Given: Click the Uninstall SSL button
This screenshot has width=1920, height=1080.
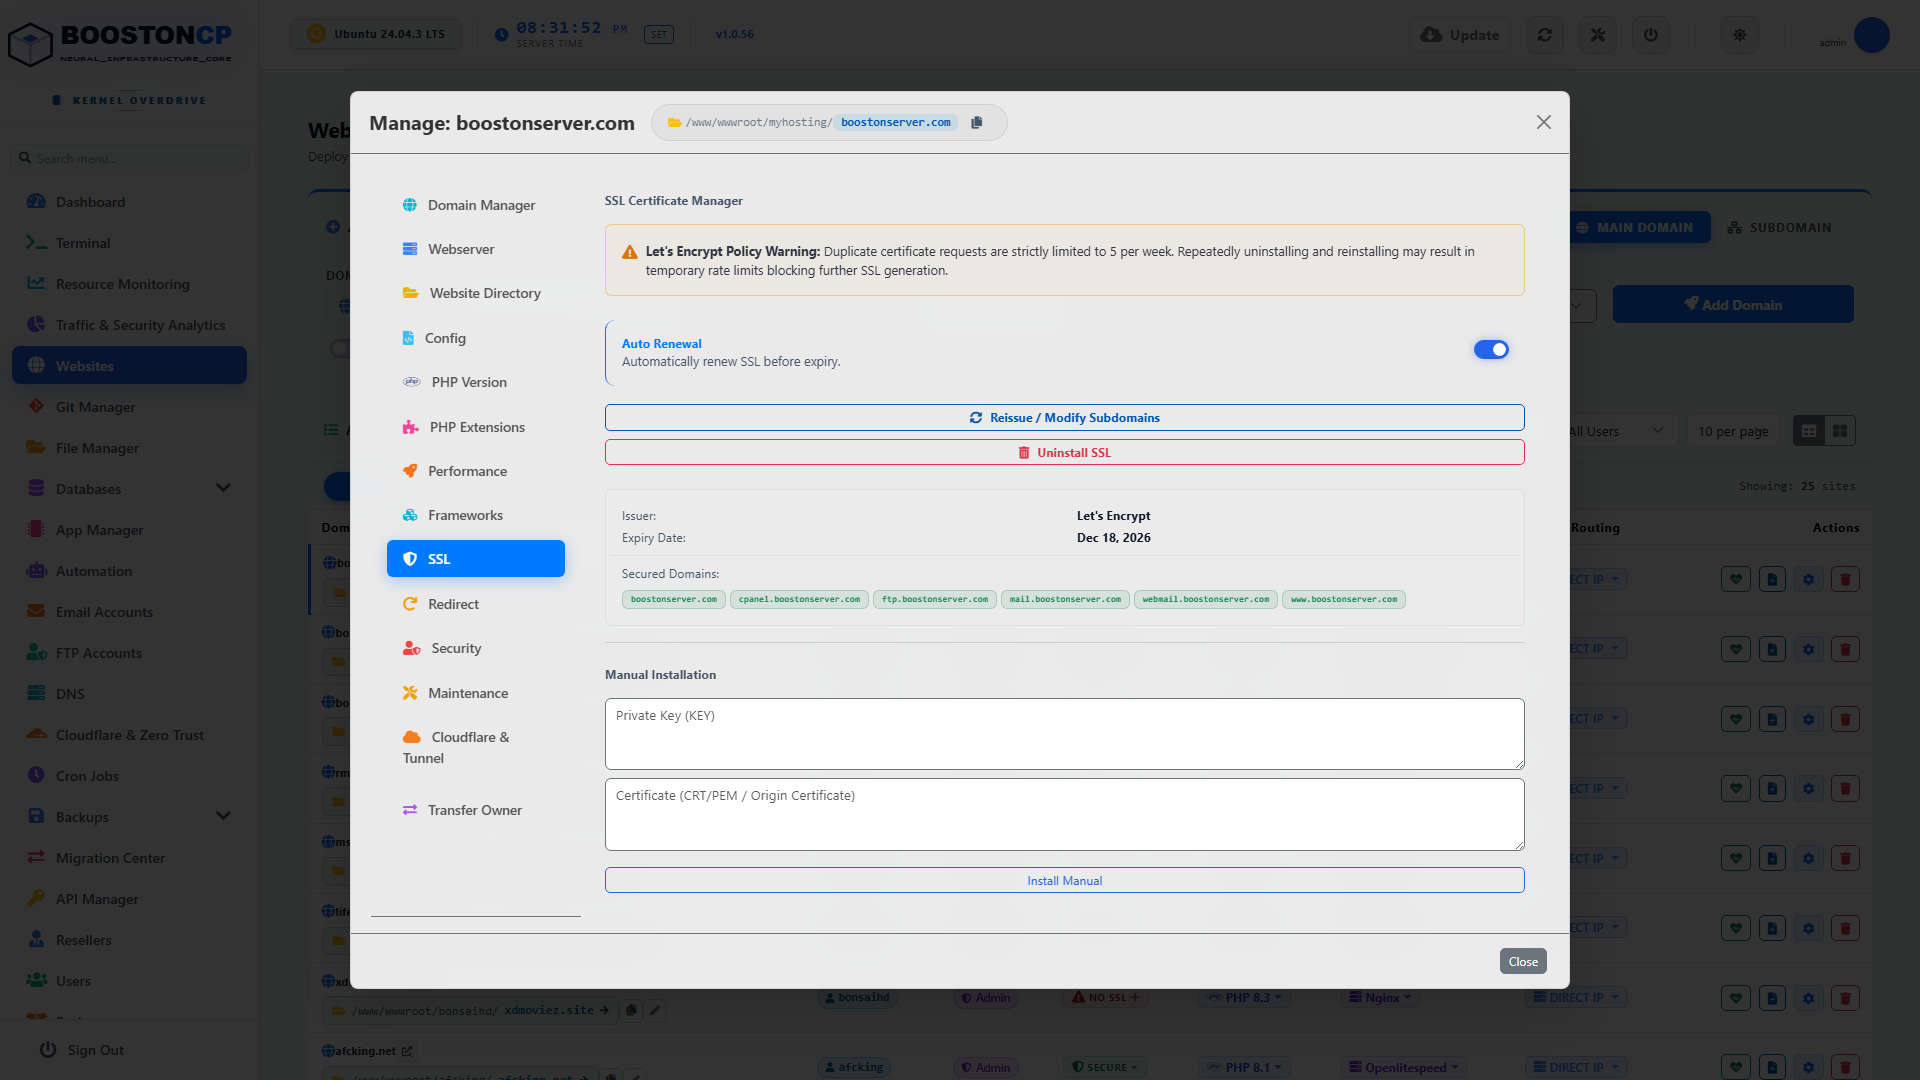Looking at the screenshot, I should (x=1064, y=453).
